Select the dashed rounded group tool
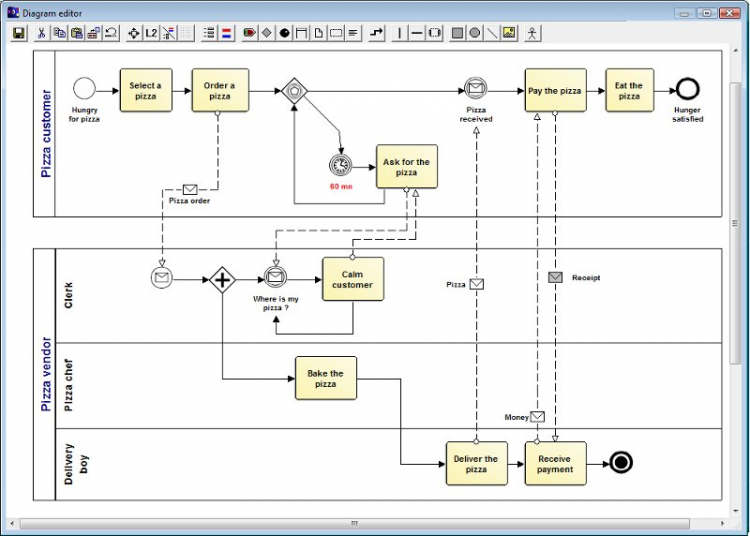The width and height of the screenshot is (750, 536). pos(434,33)
